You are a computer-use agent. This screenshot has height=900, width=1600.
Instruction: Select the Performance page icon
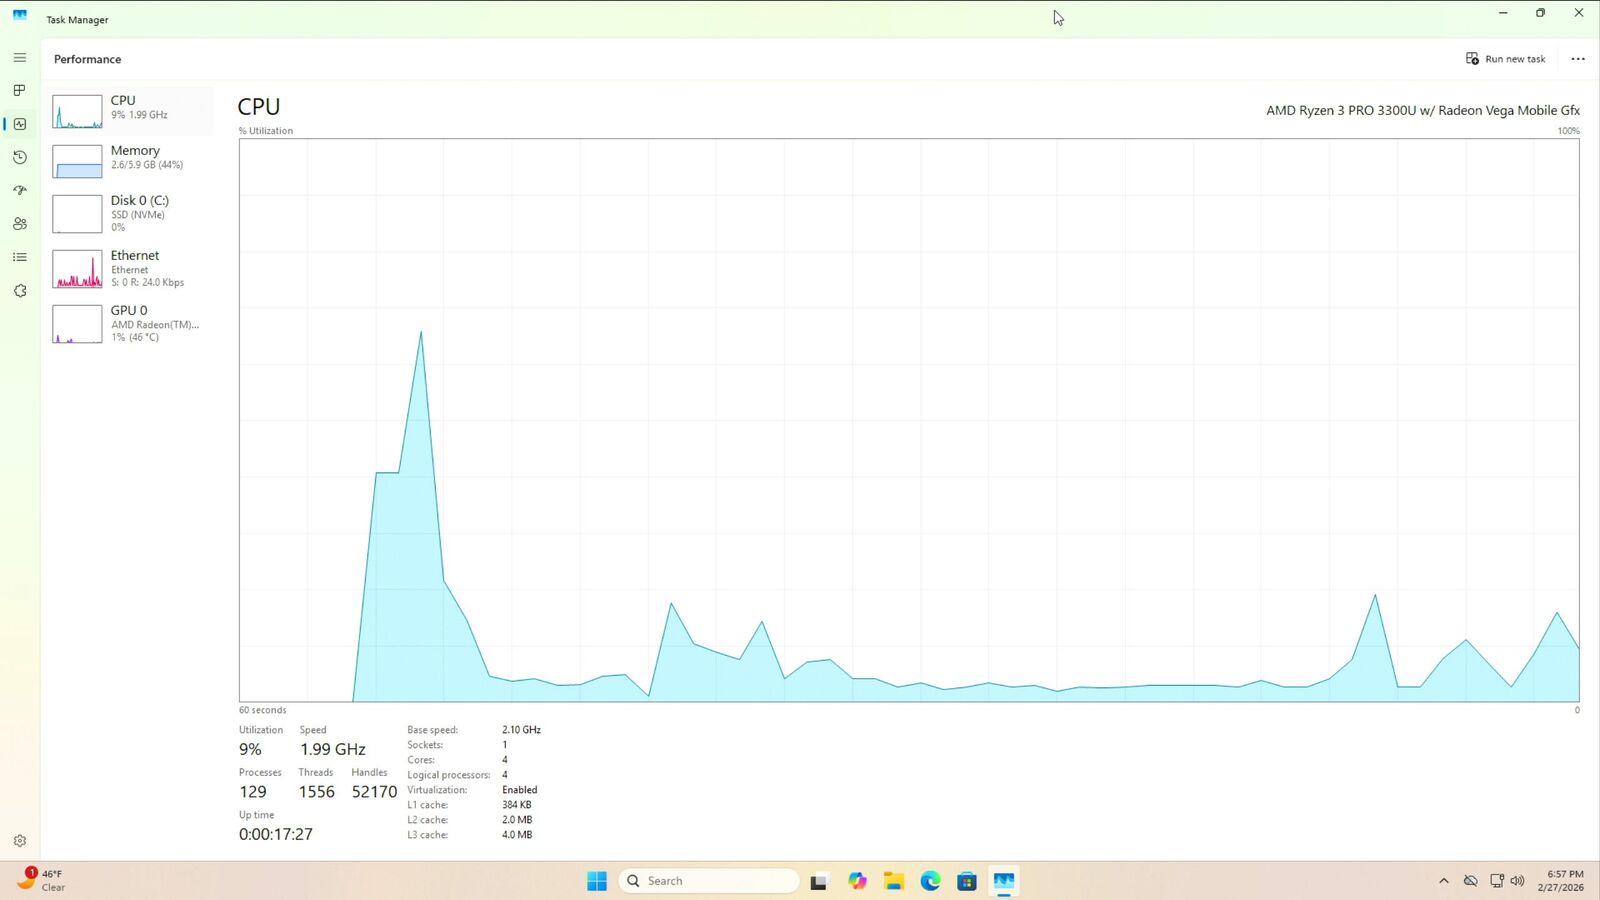pos(19,124)
